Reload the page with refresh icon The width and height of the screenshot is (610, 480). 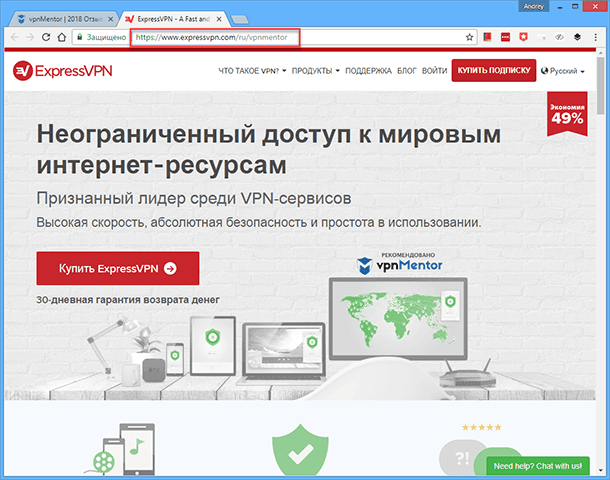coord(46,37)
